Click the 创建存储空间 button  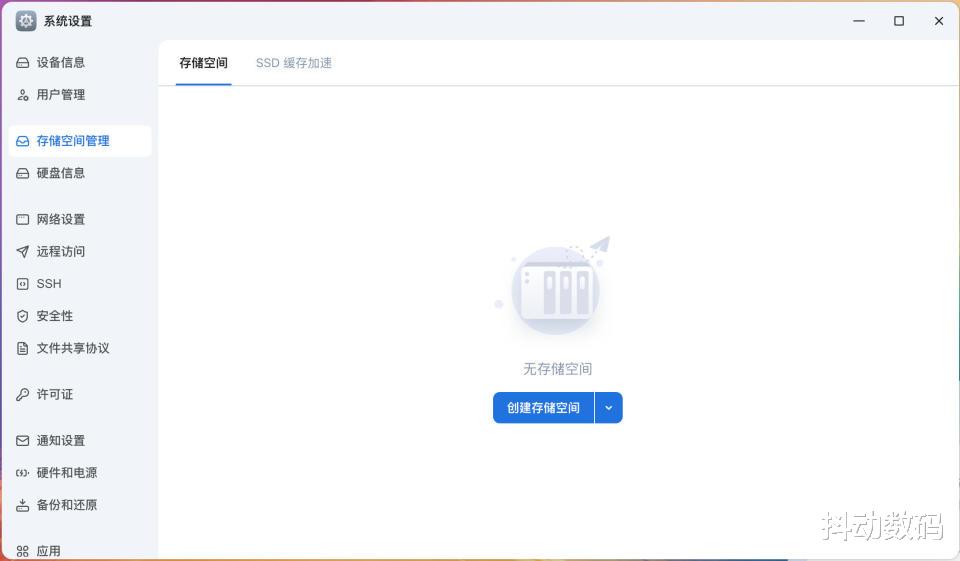544,408
